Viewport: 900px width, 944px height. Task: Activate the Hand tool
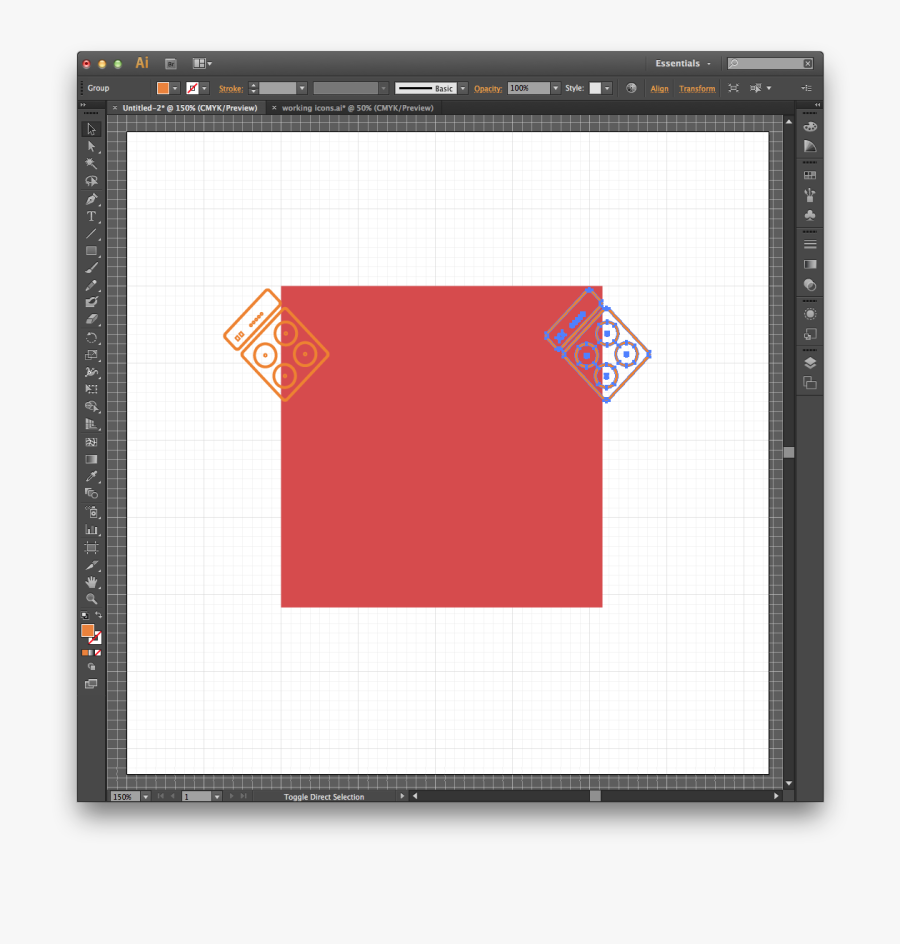tap(91, 582)
